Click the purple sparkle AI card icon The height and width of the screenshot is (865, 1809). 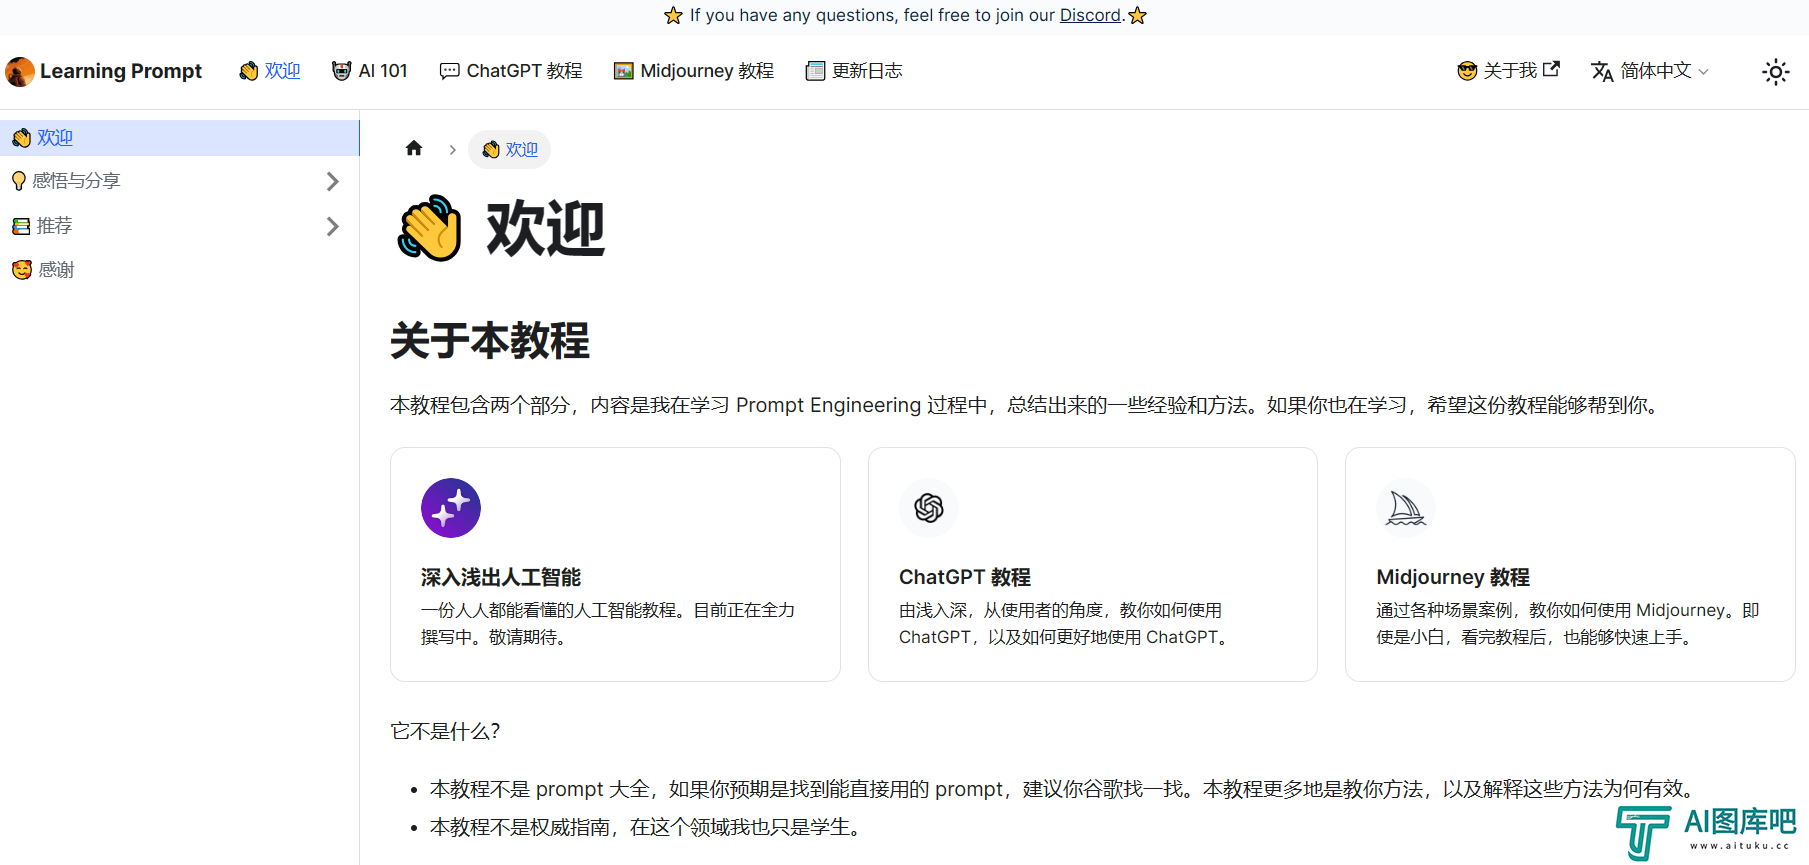click(451, 508)
